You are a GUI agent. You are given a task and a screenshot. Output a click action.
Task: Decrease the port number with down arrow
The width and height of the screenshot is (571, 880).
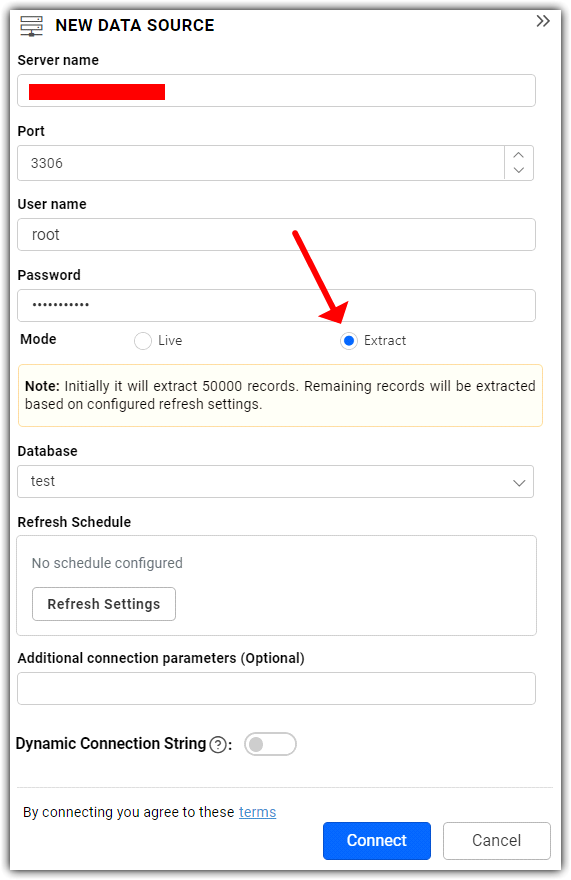(519, 170)
